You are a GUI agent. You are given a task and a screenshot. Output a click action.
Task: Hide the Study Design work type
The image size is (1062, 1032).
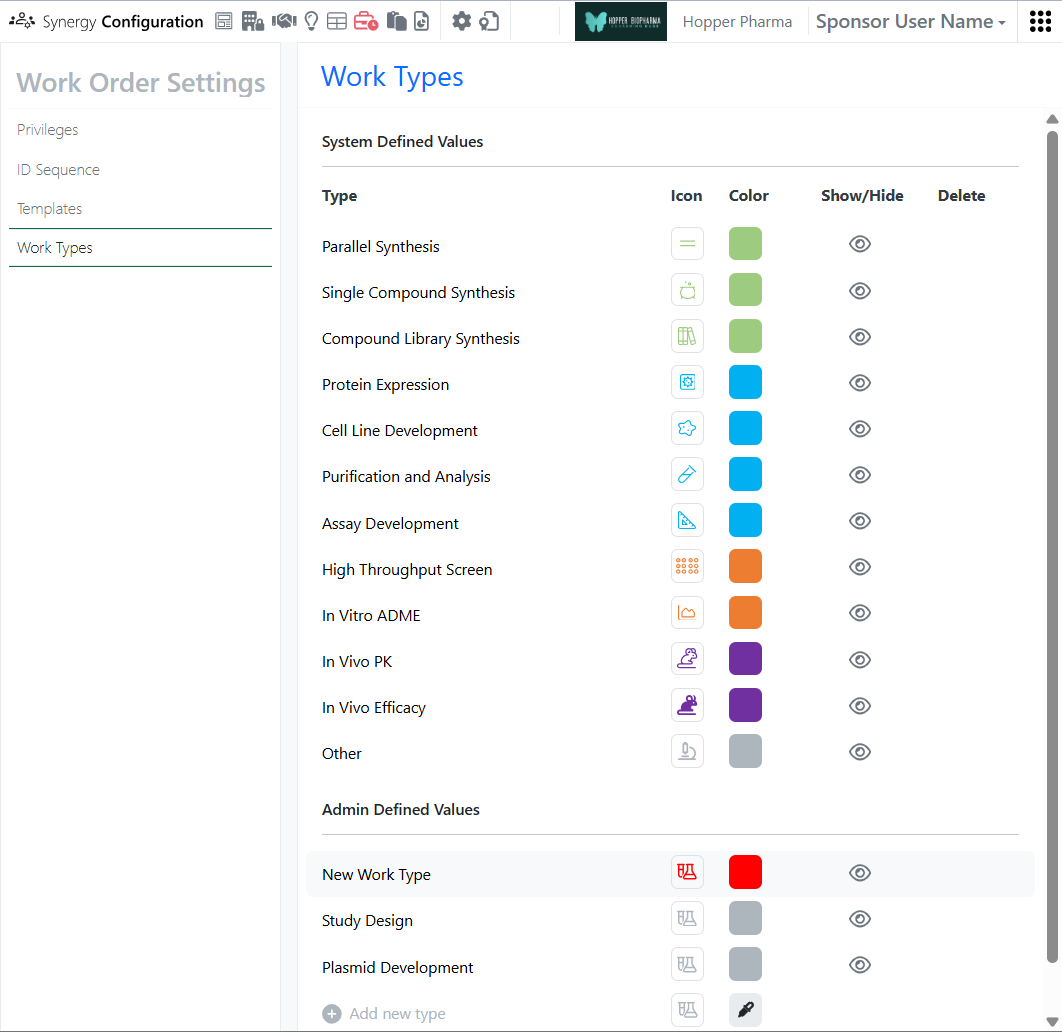pos(859,919)
